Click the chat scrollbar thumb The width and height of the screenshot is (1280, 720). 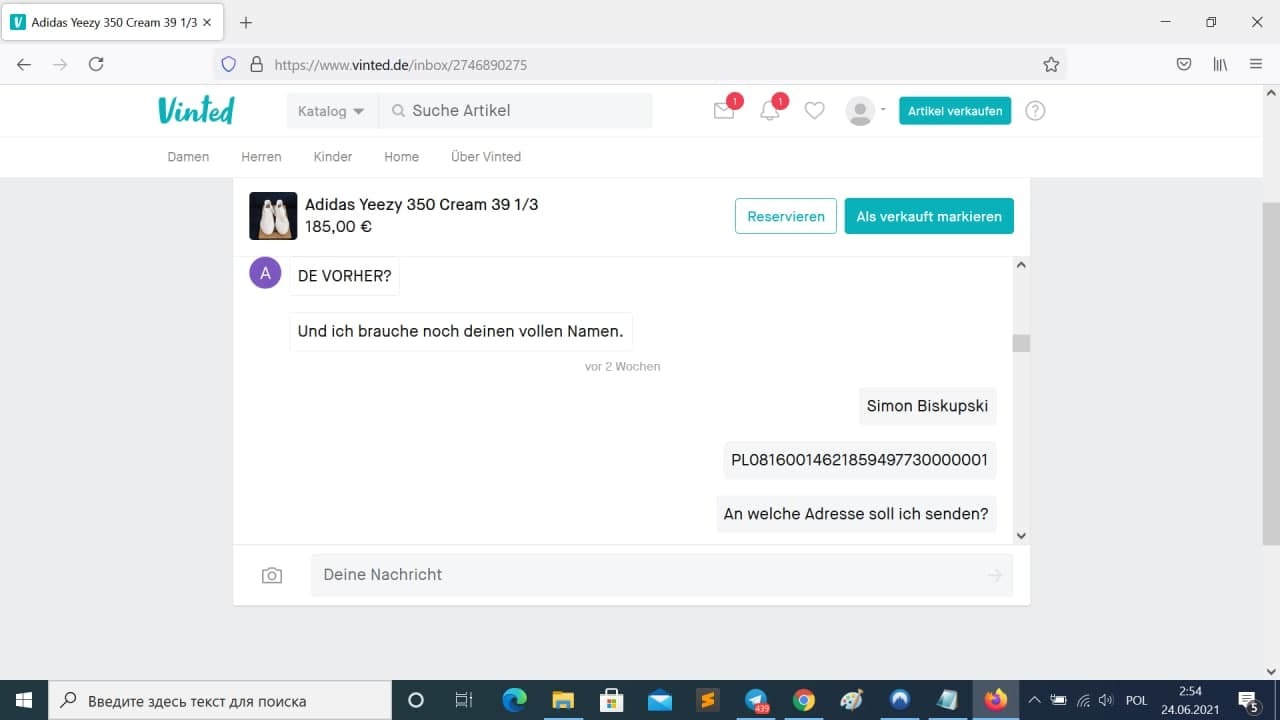1021,343
